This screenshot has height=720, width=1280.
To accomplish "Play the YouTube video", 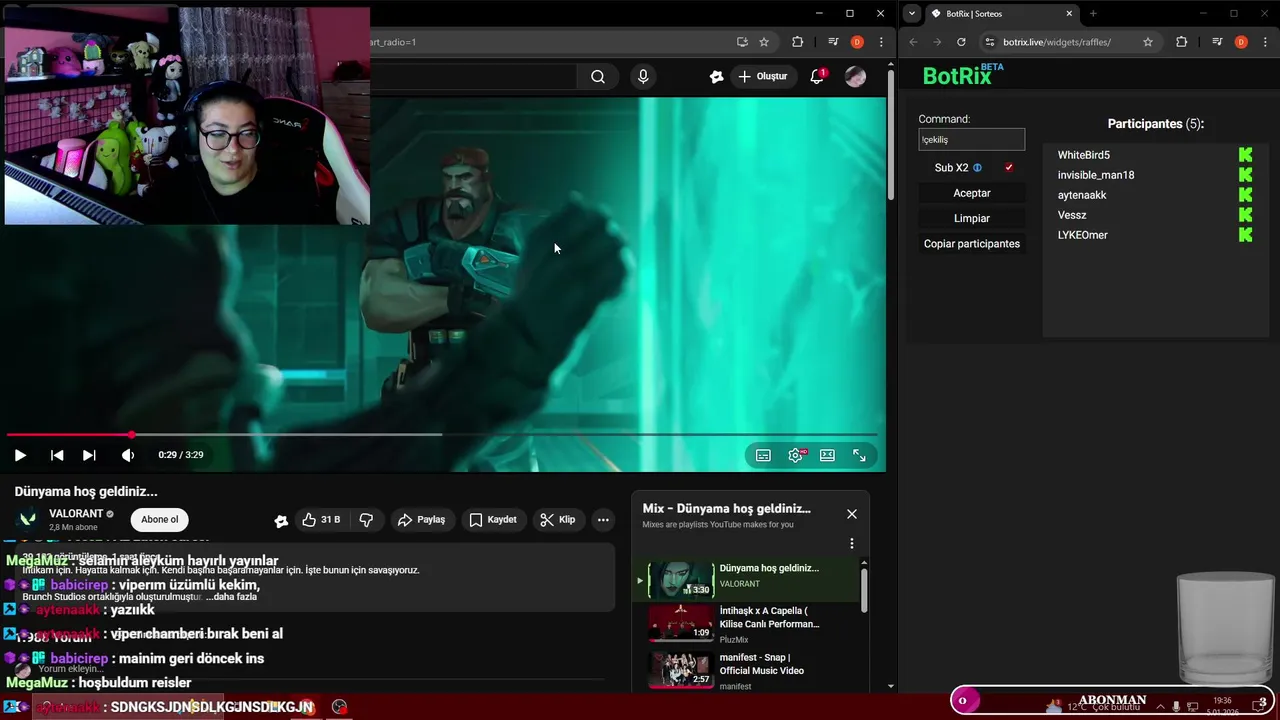I will click(x=20, y=455).
